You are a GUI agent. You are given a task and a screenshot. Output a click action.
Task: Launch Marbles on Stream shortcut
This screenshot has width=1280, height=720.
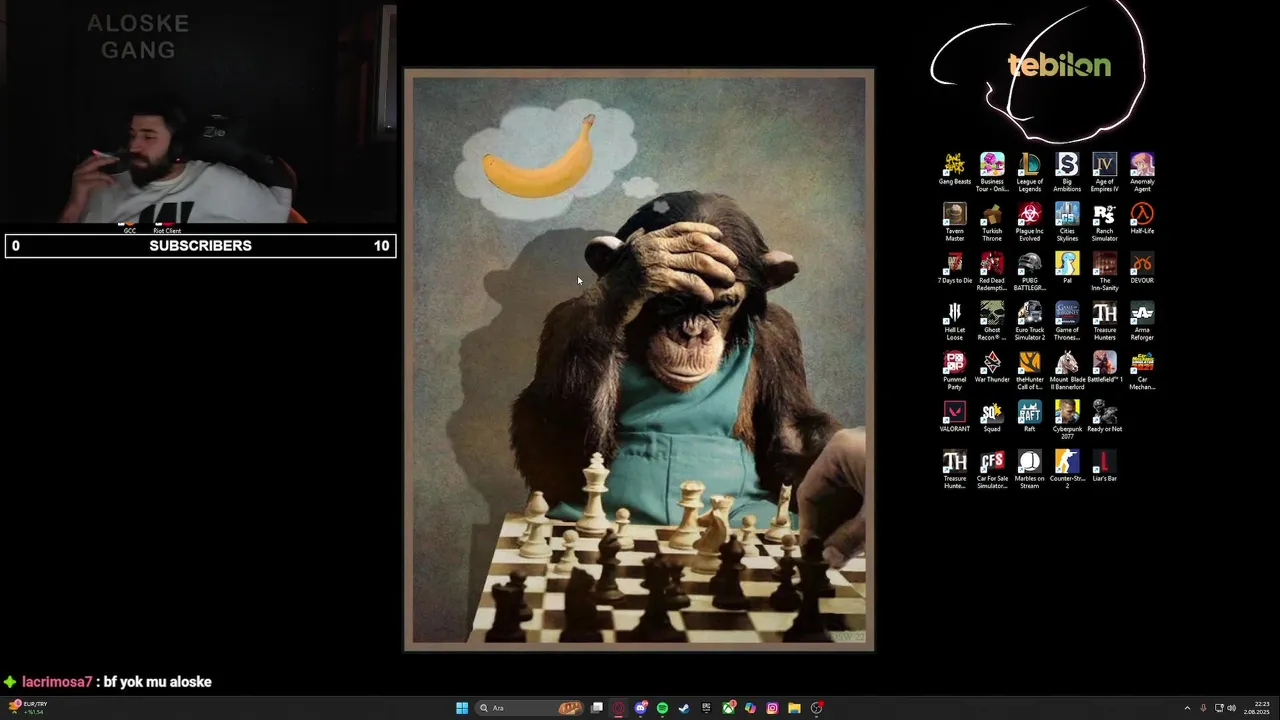[1029, 469]
